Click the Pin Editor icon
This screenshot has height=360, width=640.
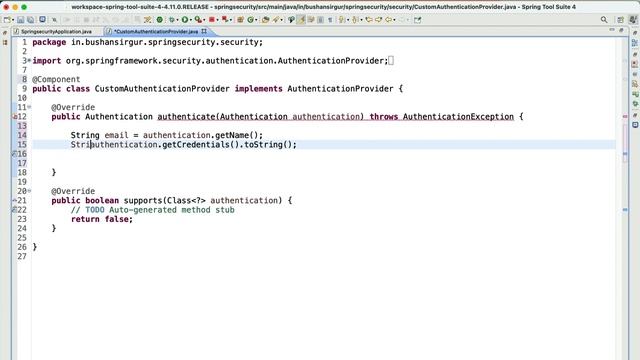click(418, 20)
